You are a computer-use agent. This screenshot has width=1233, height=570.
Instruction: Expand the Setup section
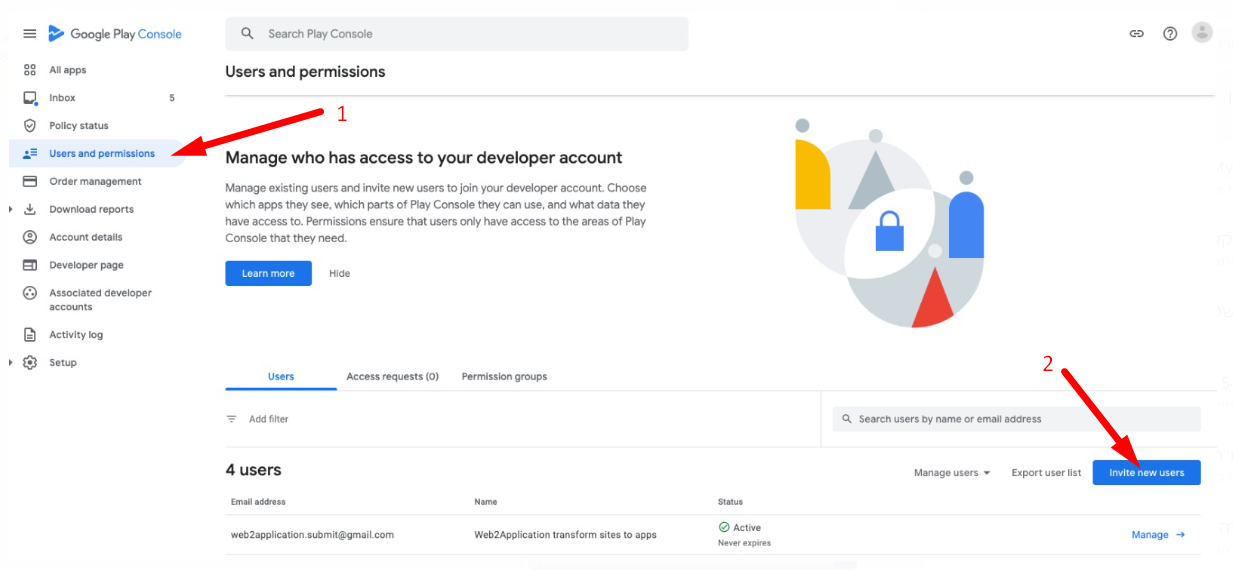[x=11, y=363]
